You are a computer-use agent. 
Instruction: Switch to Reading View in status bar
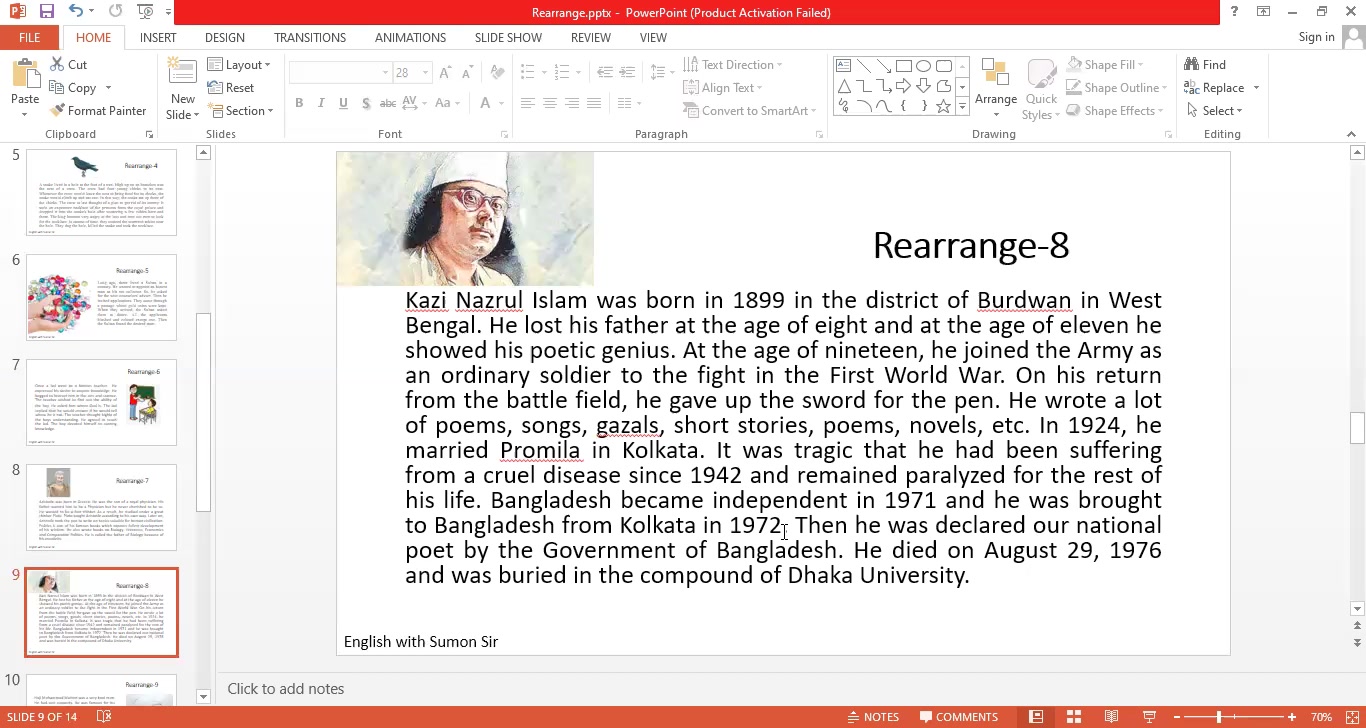click(x=1111, y=717)
